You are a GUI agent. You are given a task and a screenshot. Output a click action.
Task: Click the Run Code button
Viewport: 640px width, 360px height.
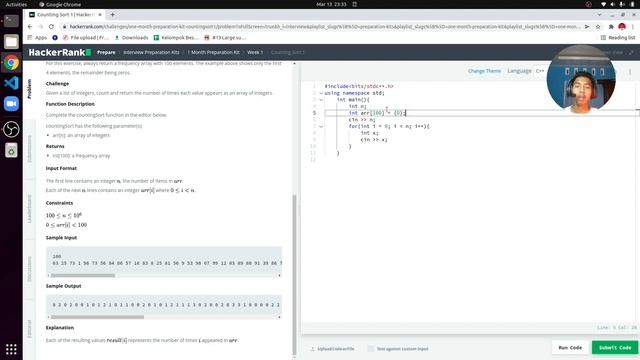(x=570, y=348)
